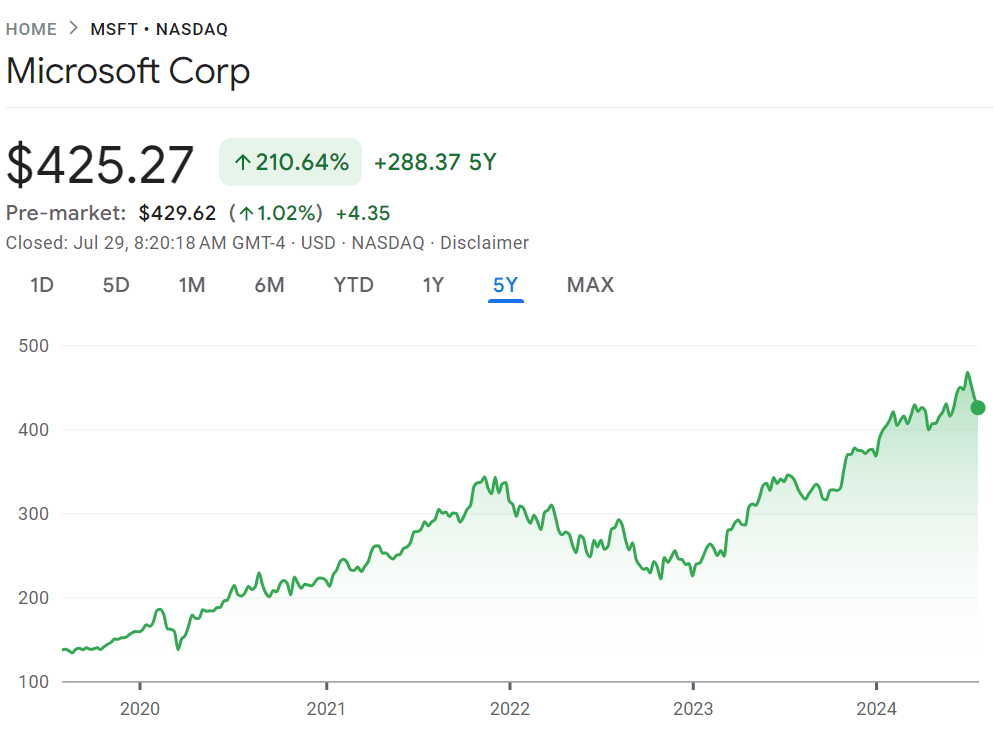Viewport: 994px width, 734px height.
Task: Click the Microsoft Corp heading
Action: 128,72
